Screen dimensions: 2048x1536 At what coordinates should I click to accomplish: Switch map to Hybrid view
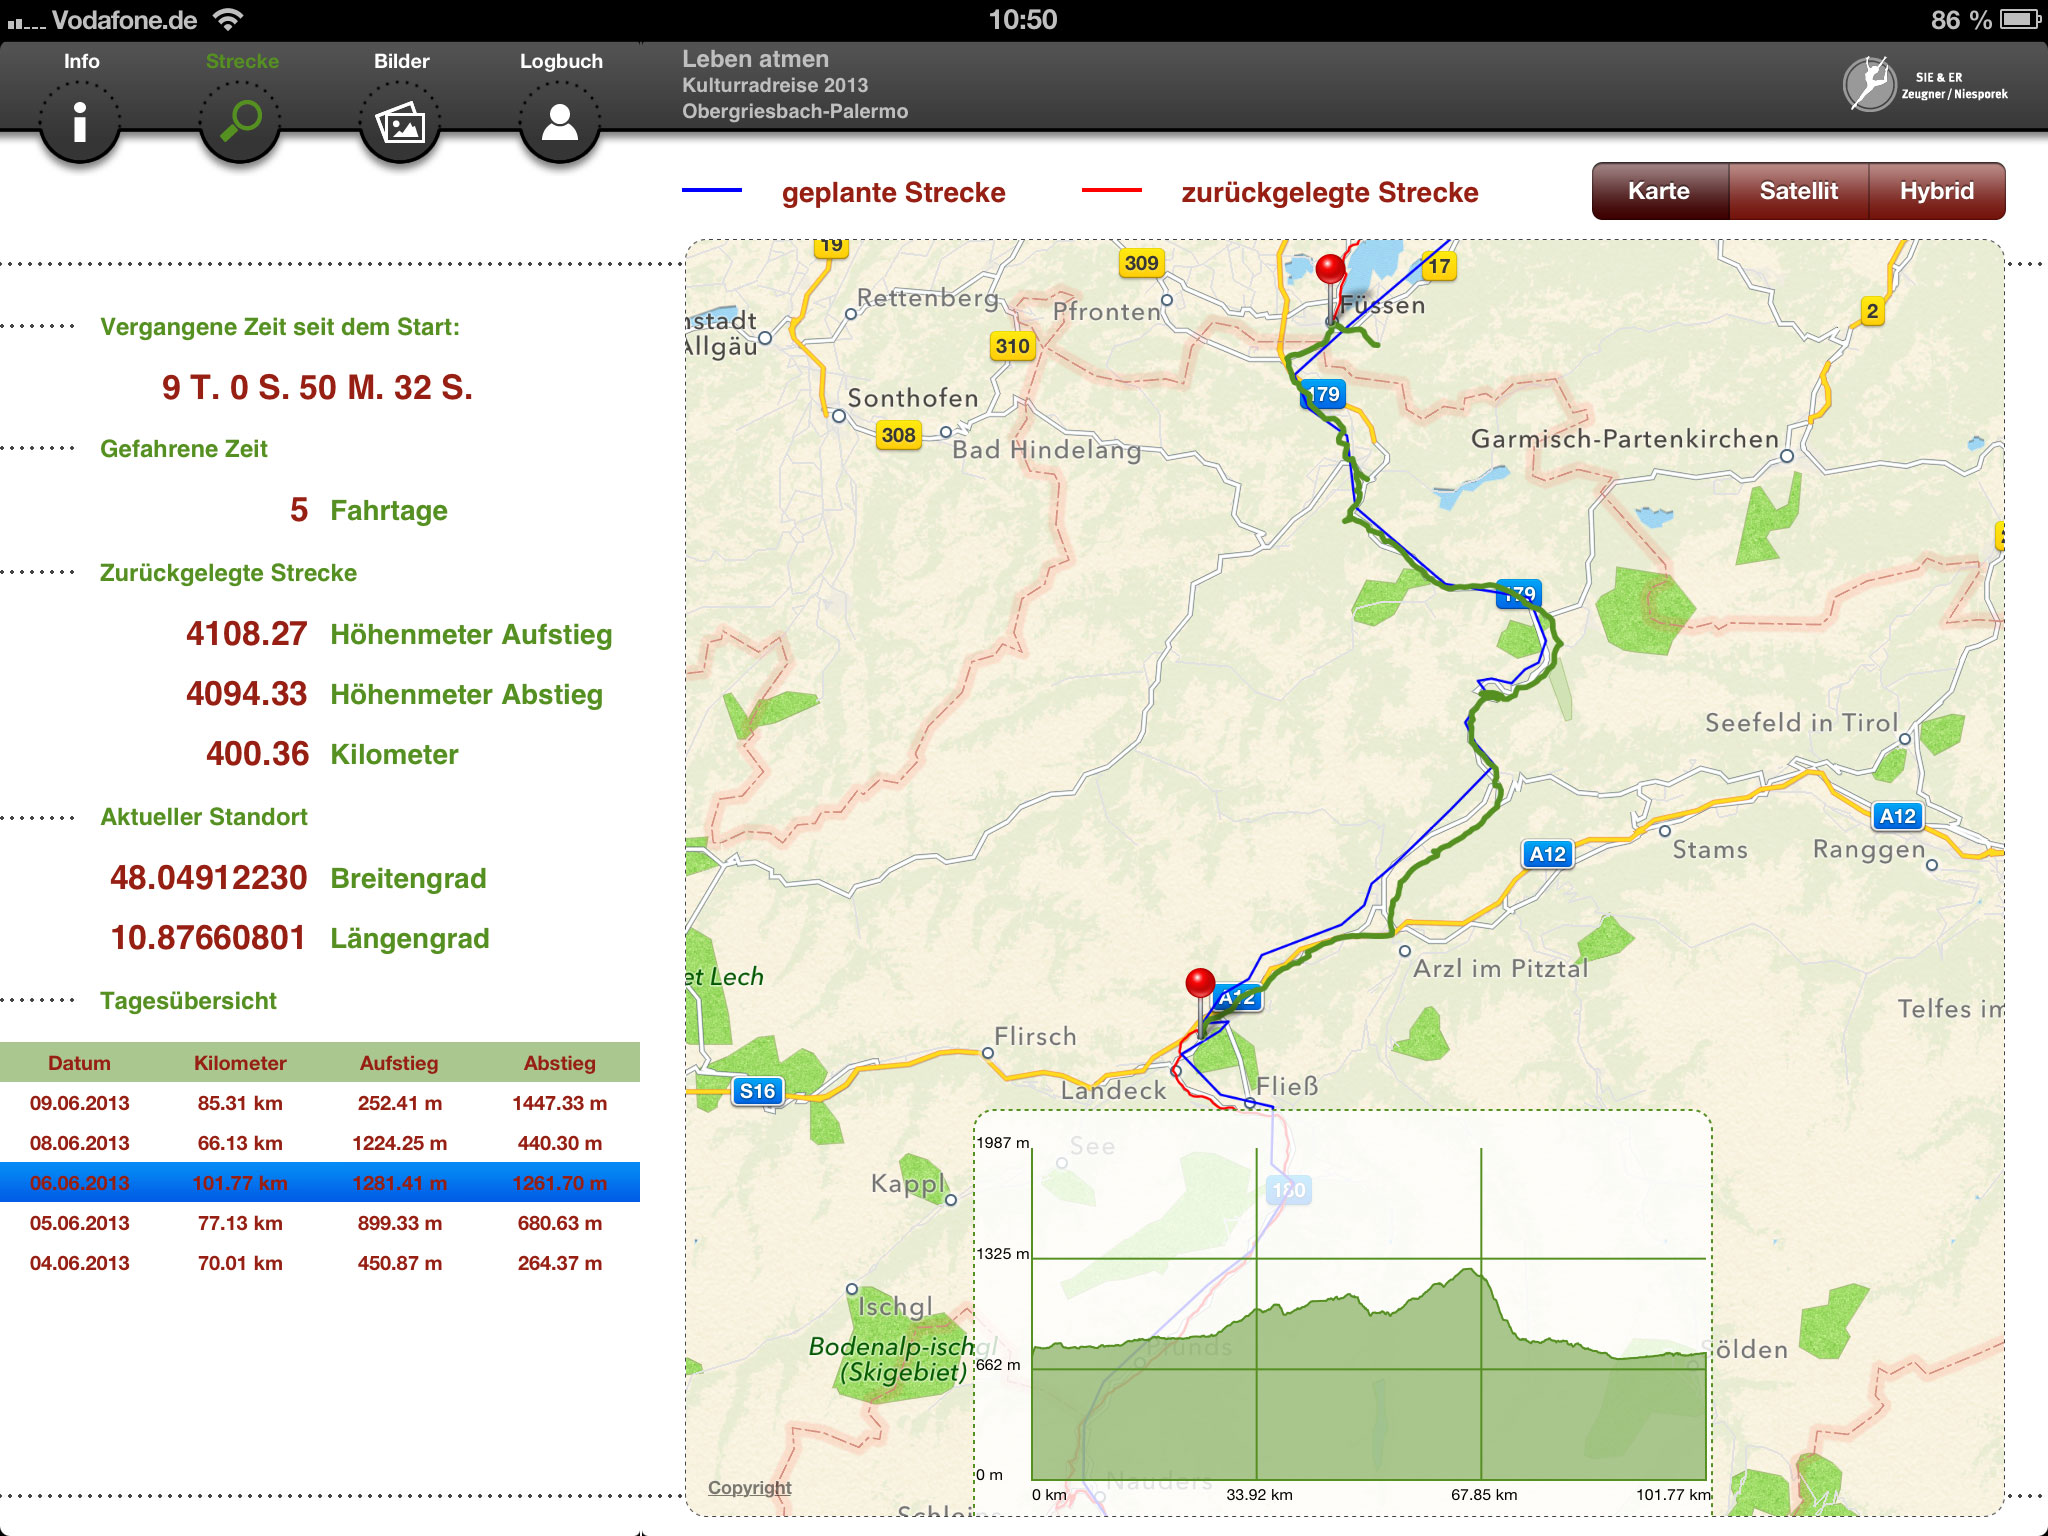click(1936, 191)
